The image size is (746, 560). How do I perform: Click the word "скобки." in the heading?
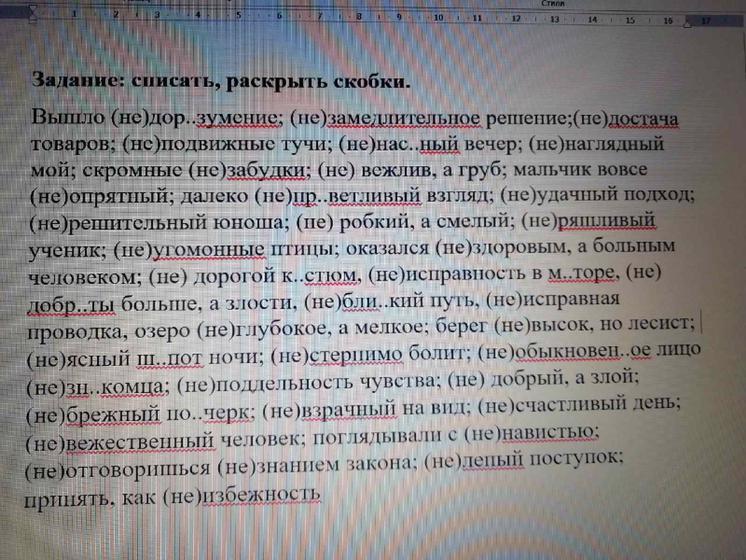coord(371,81)
